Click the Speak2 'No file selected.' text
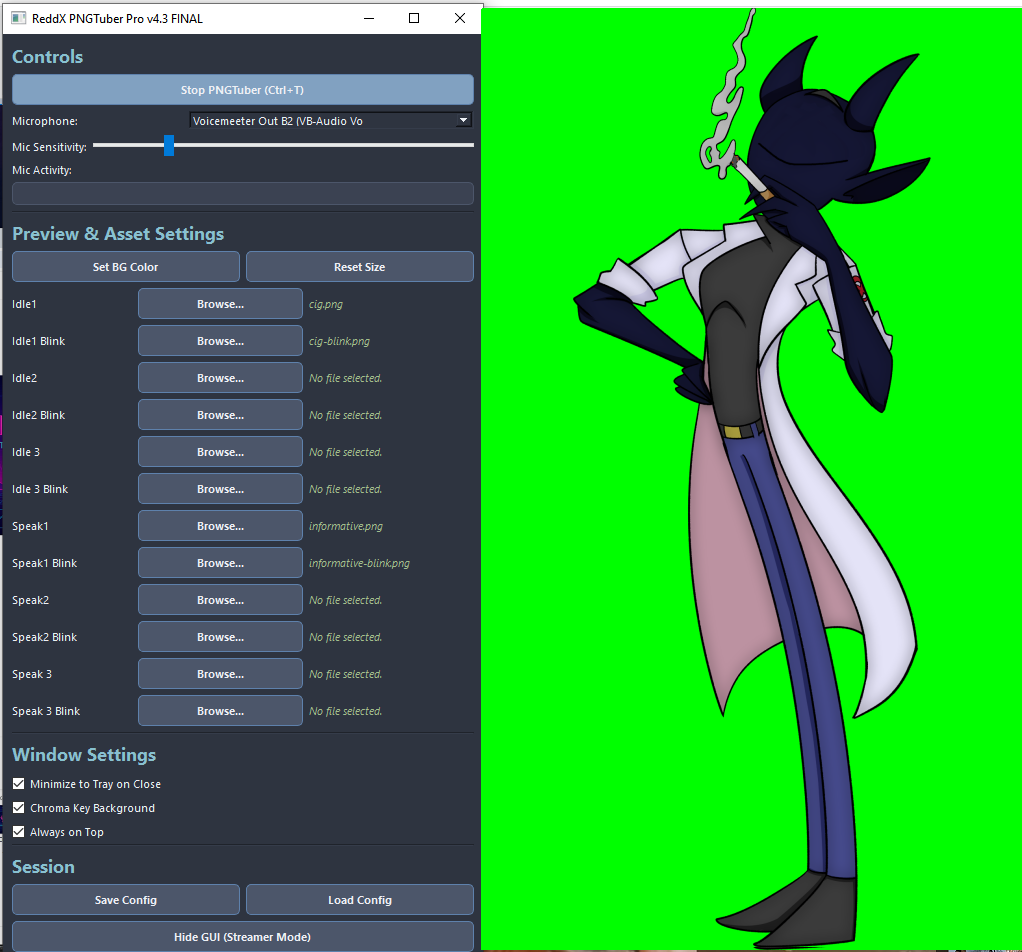The image size is (1022, 952). [345, 601]
